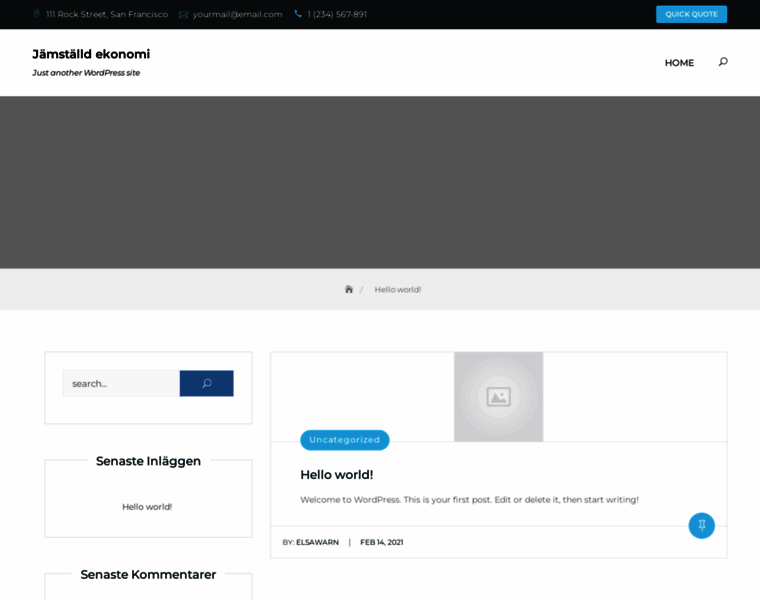
Task: Open the Hello world! post title
Action: coord(336,475)
